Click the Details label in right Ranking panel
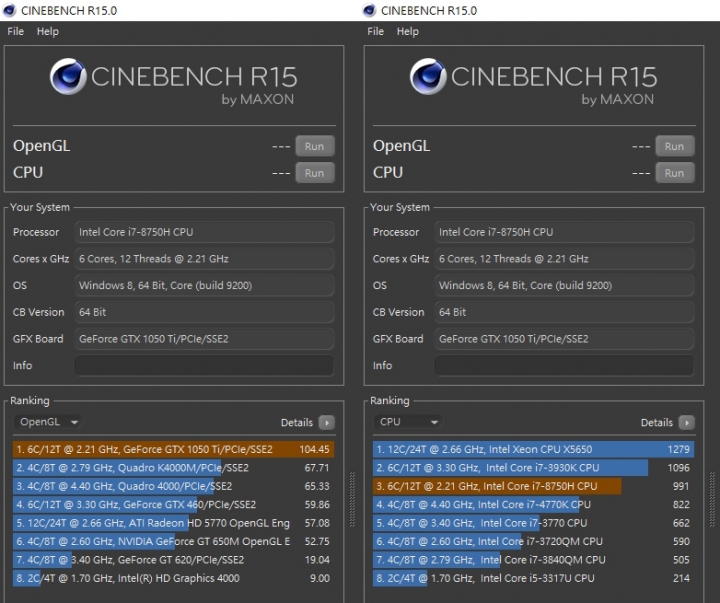Viewport: 720px width, 603px height. coord(657,423)
